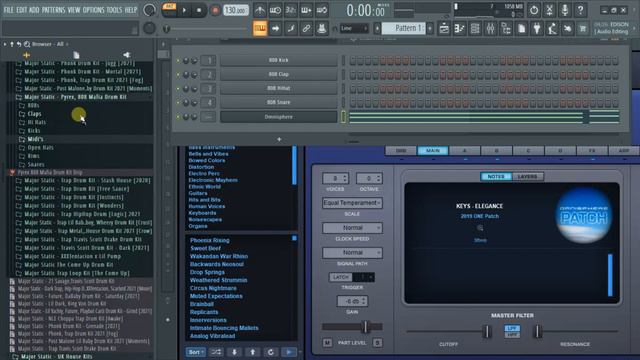This screenshot has width=640, height=360.
Task: Toggle the M mute button by Part Level
Action: point(327,343)
